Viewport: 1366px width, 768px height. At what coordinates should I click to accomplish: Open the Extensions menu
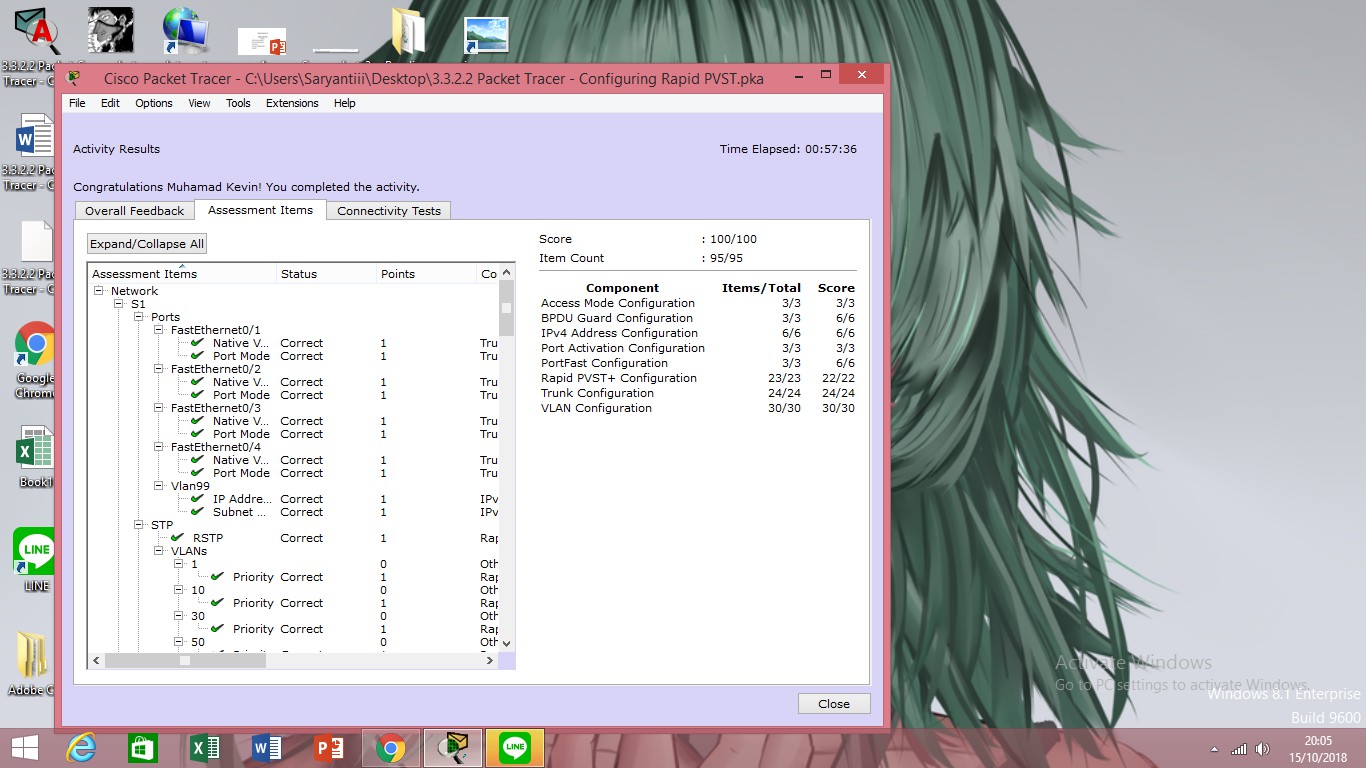coord(292,103)
